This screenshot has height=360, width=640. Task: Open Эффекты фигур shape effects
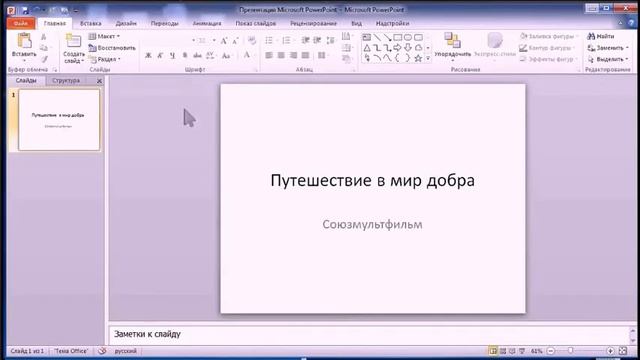pos(548,59)
